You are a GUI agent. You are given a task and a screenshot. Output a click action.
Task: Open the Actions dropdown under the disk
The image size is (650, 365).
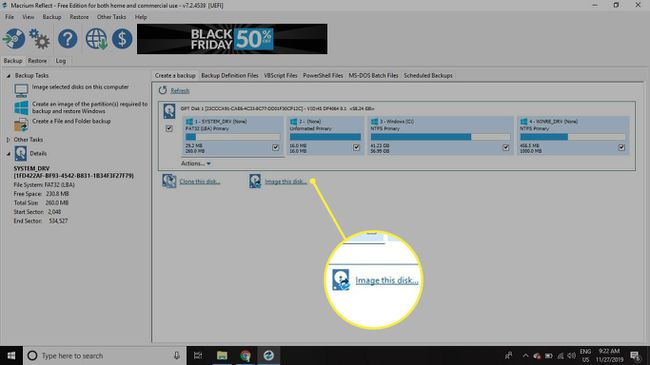[196, 163]
